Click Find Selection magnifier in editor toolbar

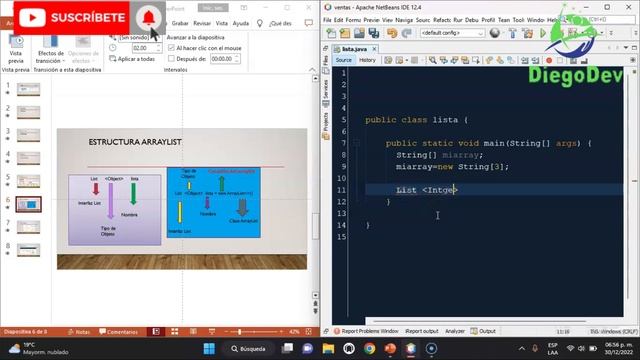(432, 60)
